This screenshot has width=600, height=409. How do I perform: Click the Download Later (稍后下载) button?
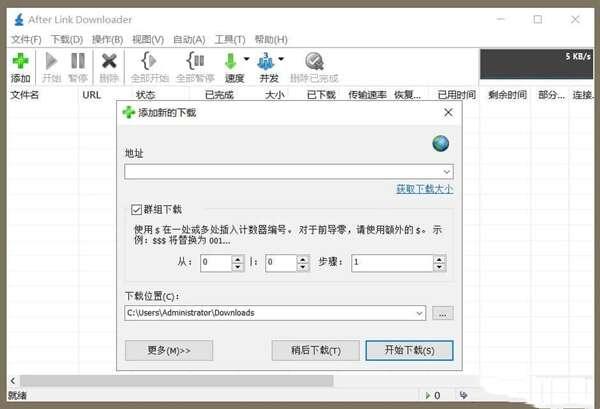(x=314, y=351)
